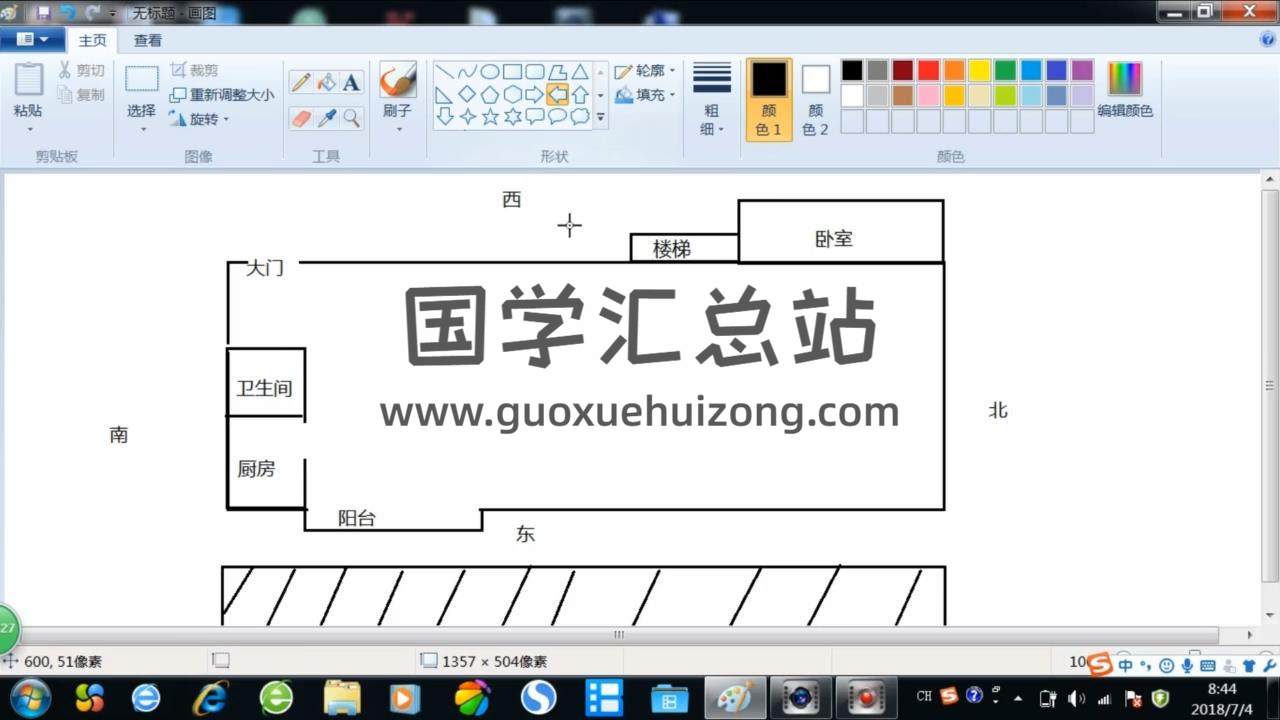Image resolution: width=1280 pixels, height=720 pixels.
Task: Activate the 颜色 2 background color
Action: [816, 98]
